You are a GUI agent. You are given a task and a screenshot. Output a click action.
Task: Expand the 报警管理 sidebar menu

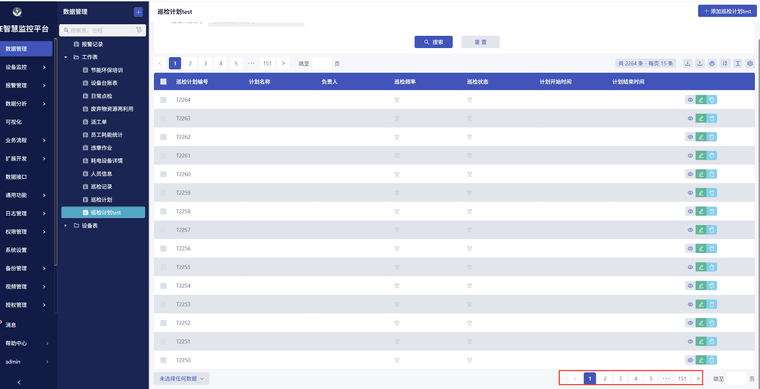coord(26,85)
